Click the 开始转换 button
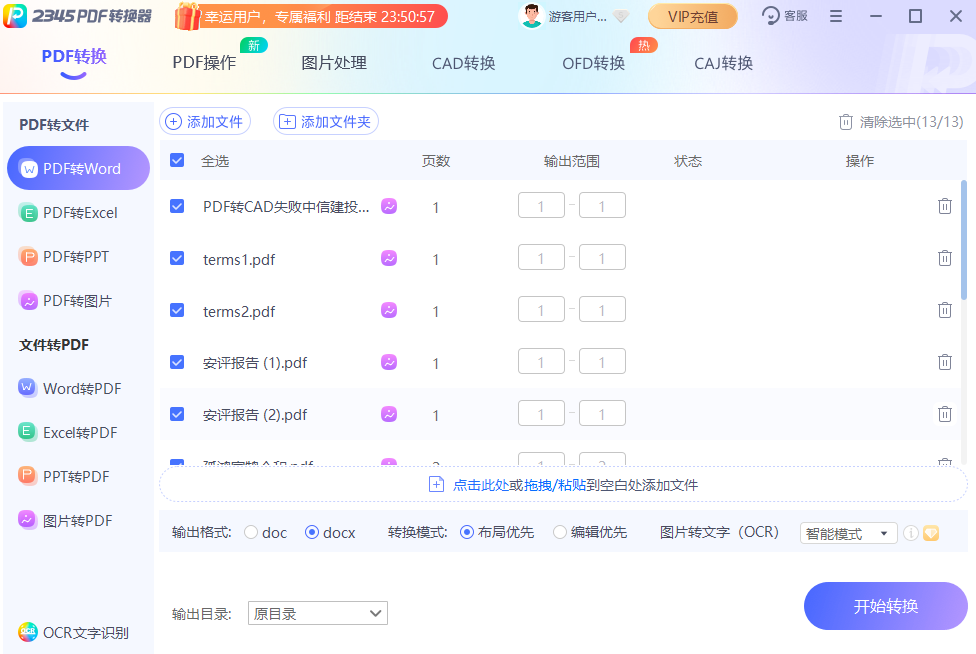Screen dimensions: 976x654 (x=885, y=606)
